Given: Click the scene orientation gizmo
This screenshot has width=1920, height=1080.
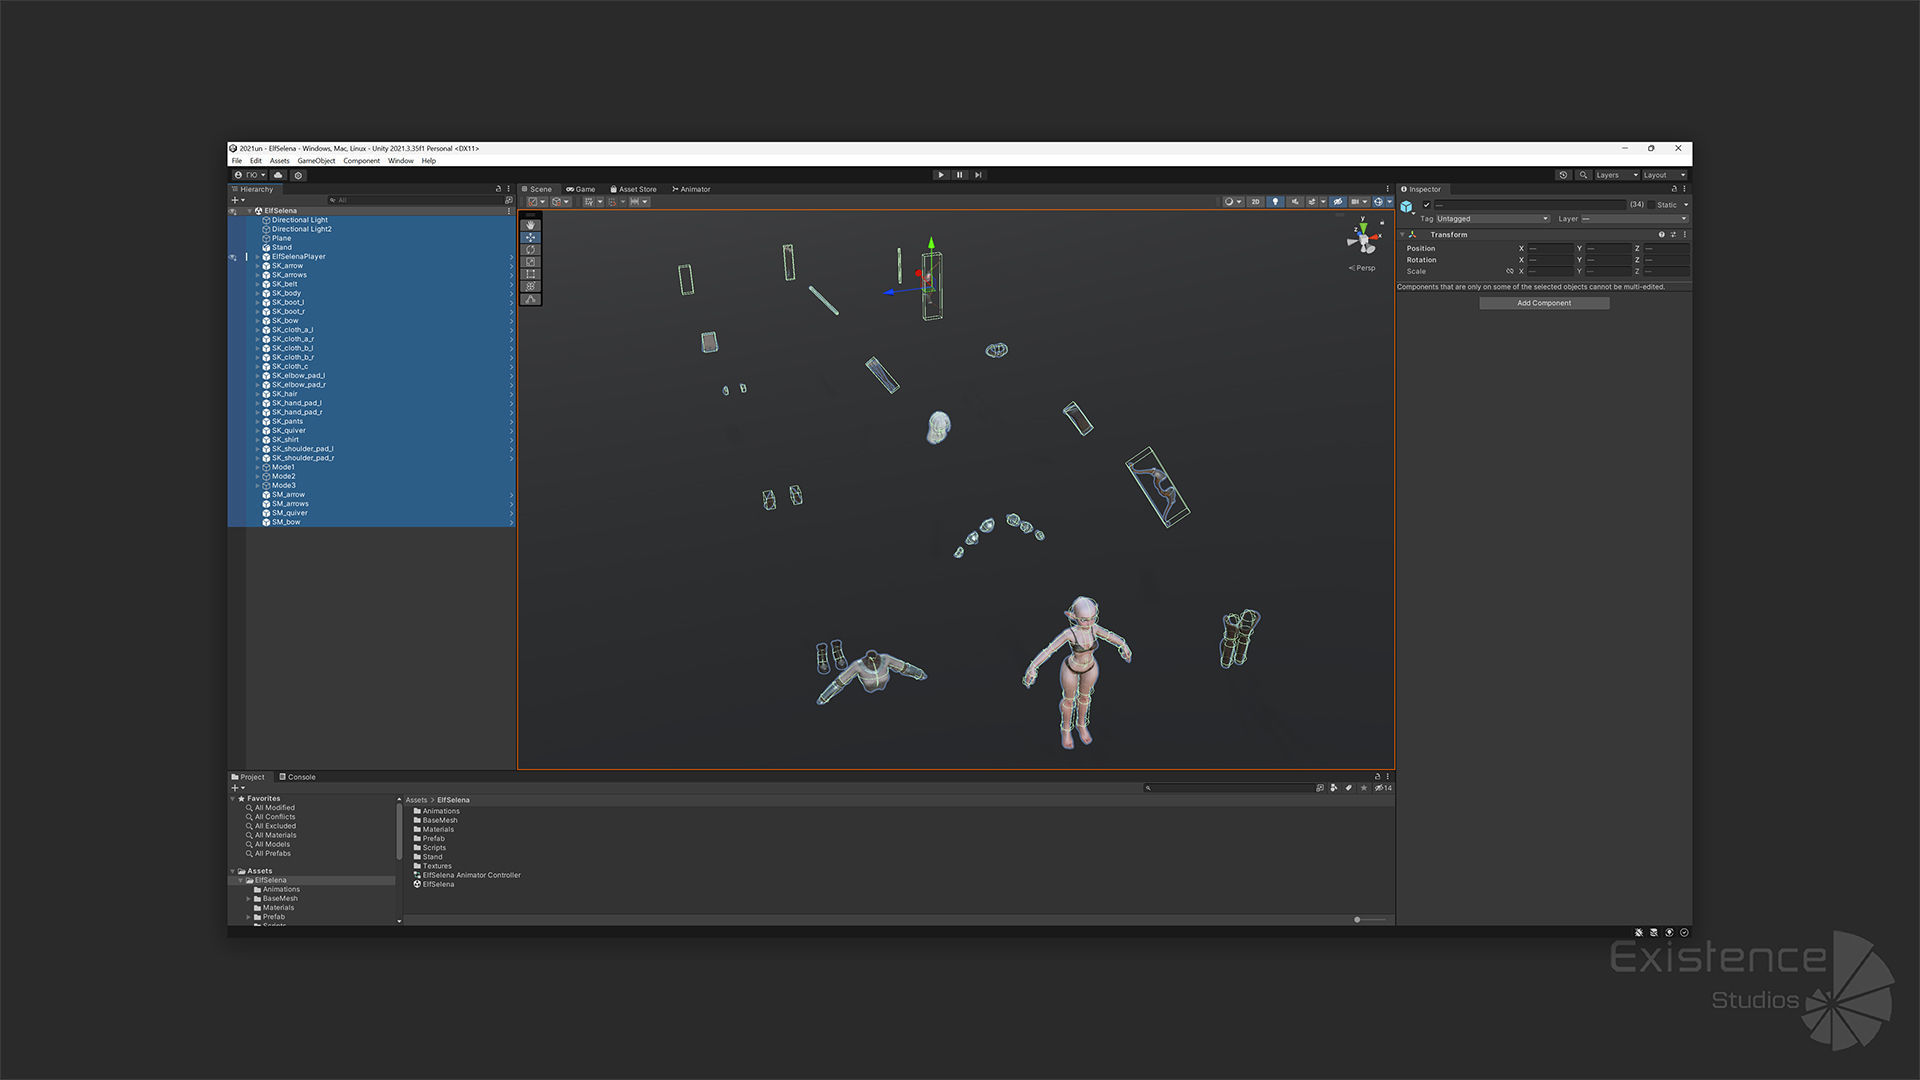Looking at the screenshot, I should pos(1362,240).
